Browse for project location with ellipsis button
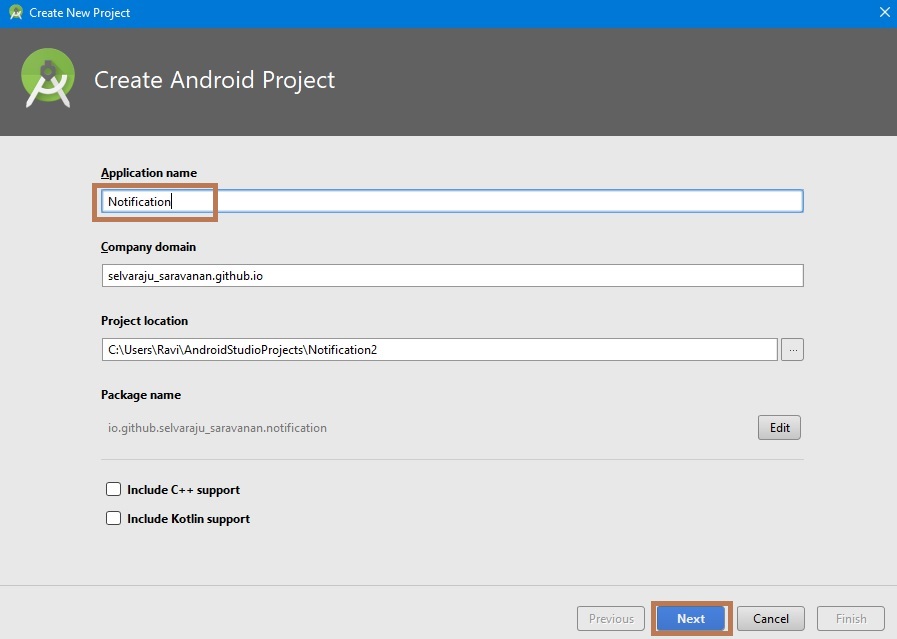 (792, 350)
